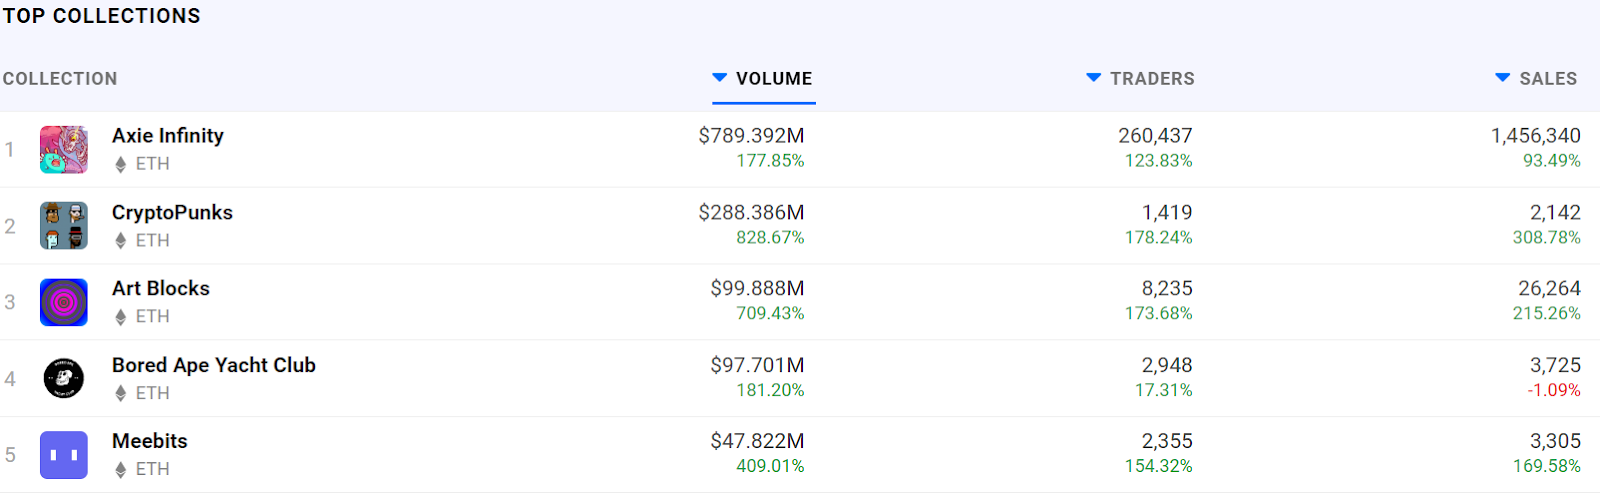Viewport: 1600px width, 496px height.
Task: Click the ETH label under Axie Infinity
Action: (152, 164)
